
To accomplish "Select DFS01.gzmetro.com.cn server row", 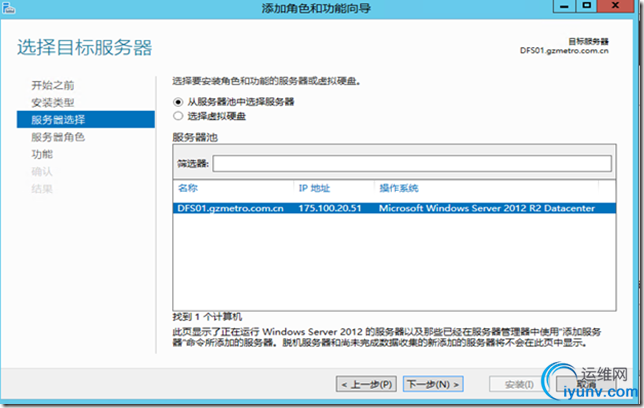I will (394, 208).
